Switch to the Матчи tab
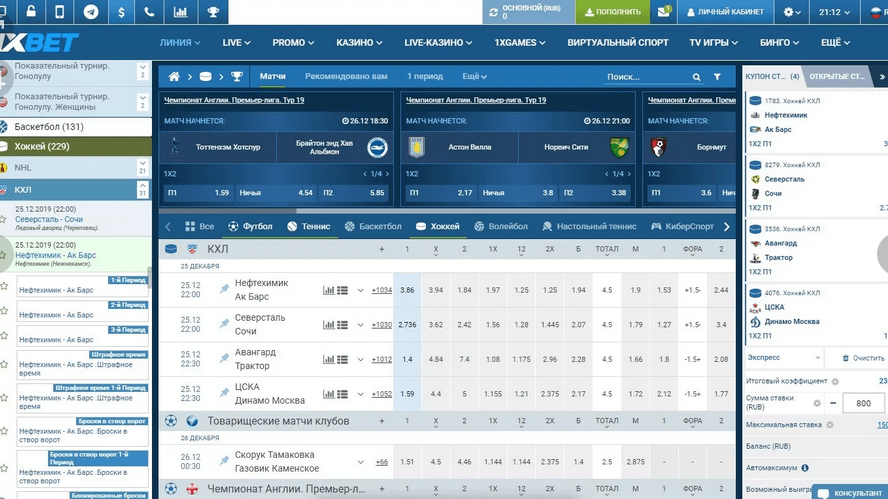 click(x=272, y=76)
